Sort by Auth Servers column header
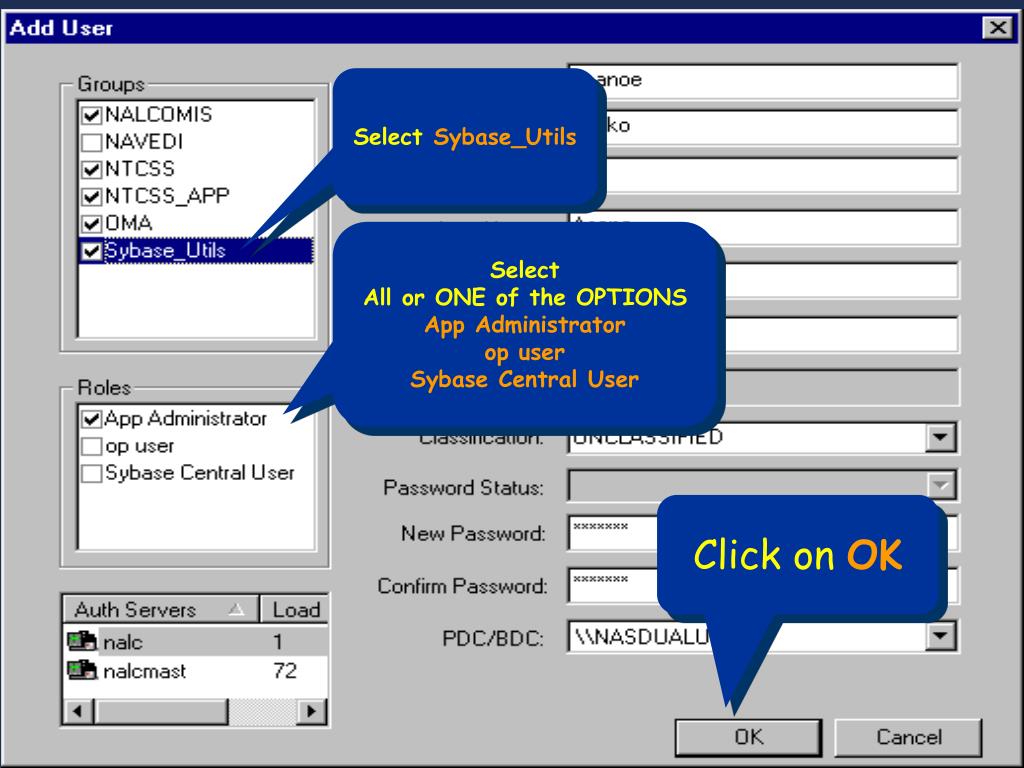The image size is (1024, 768). (x=161, y=609)
